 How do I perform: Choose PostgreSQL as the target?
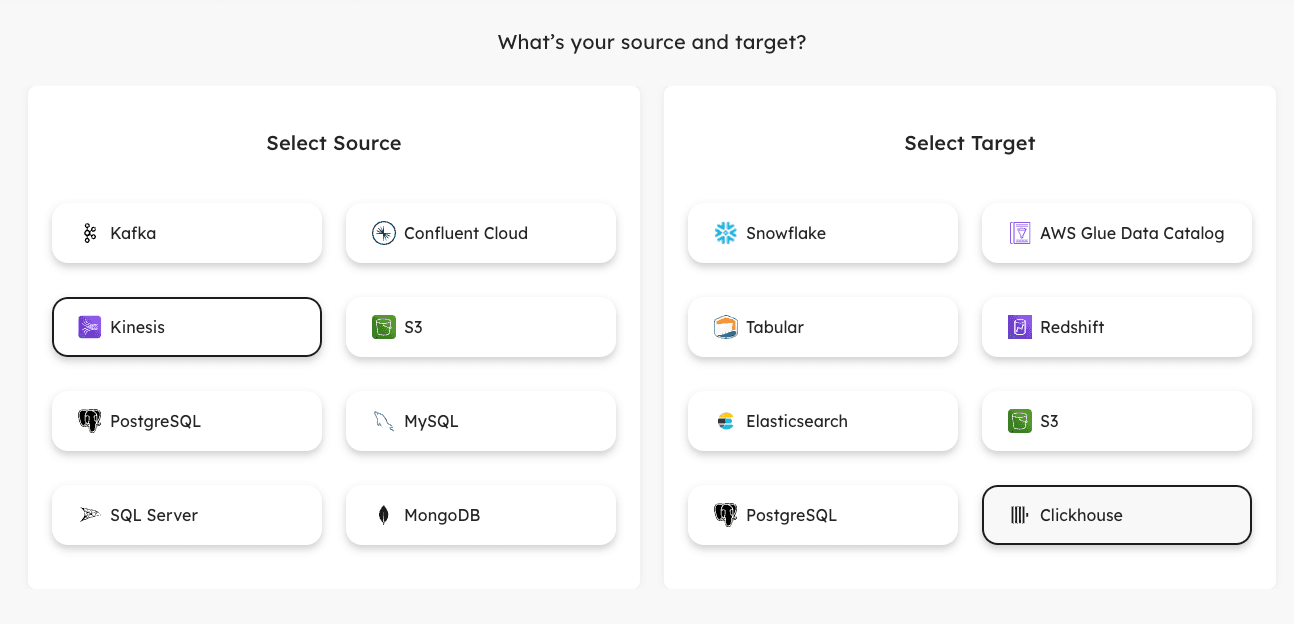(823, 515)
